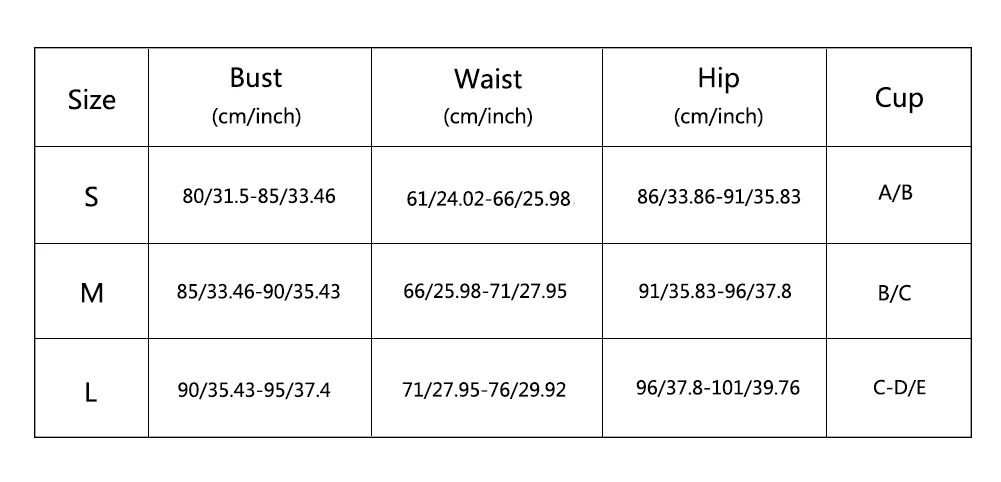Select the L size row label
1001x482 pixels.
91,392
